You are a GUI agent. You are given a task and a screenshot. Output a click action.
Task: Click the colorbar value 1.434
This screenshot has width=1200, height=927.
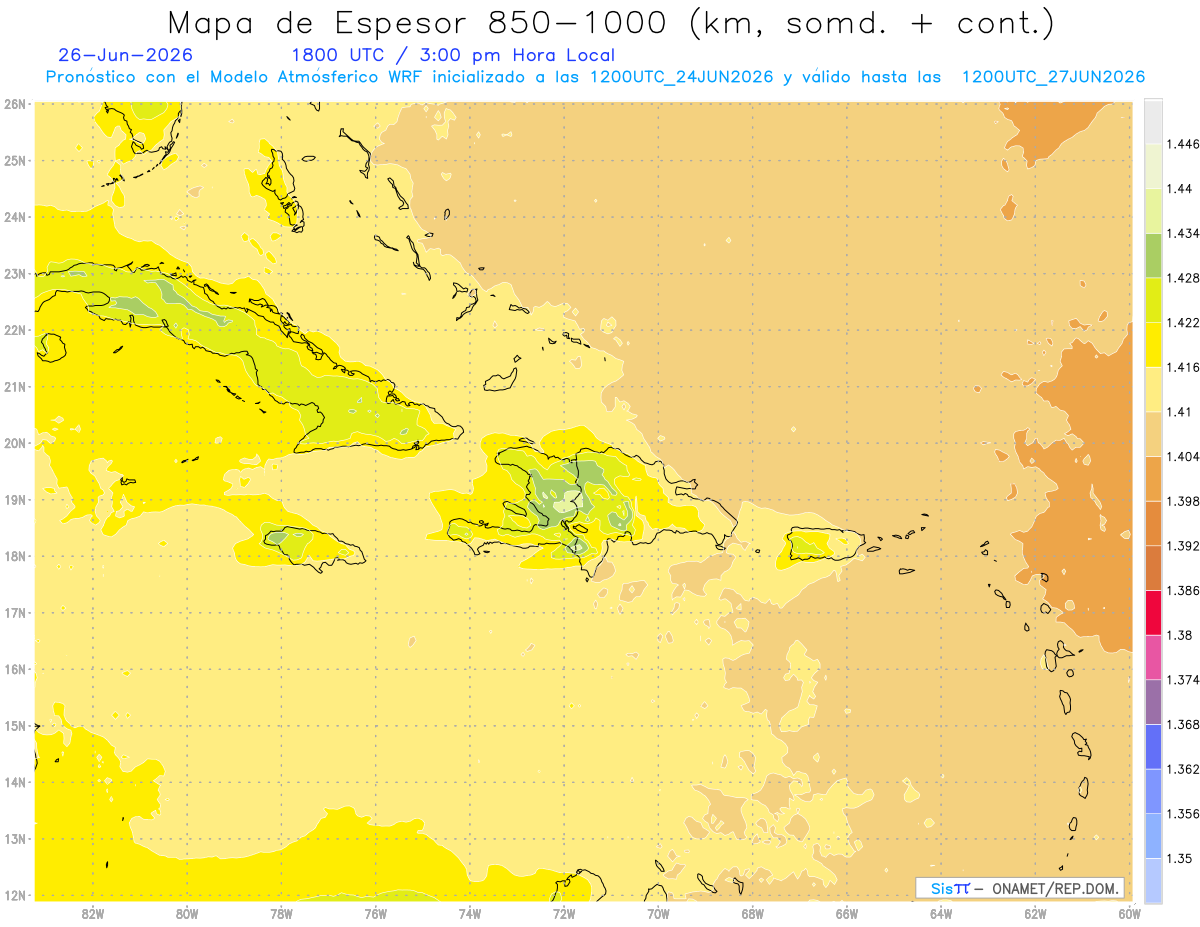pos(1185,233)
